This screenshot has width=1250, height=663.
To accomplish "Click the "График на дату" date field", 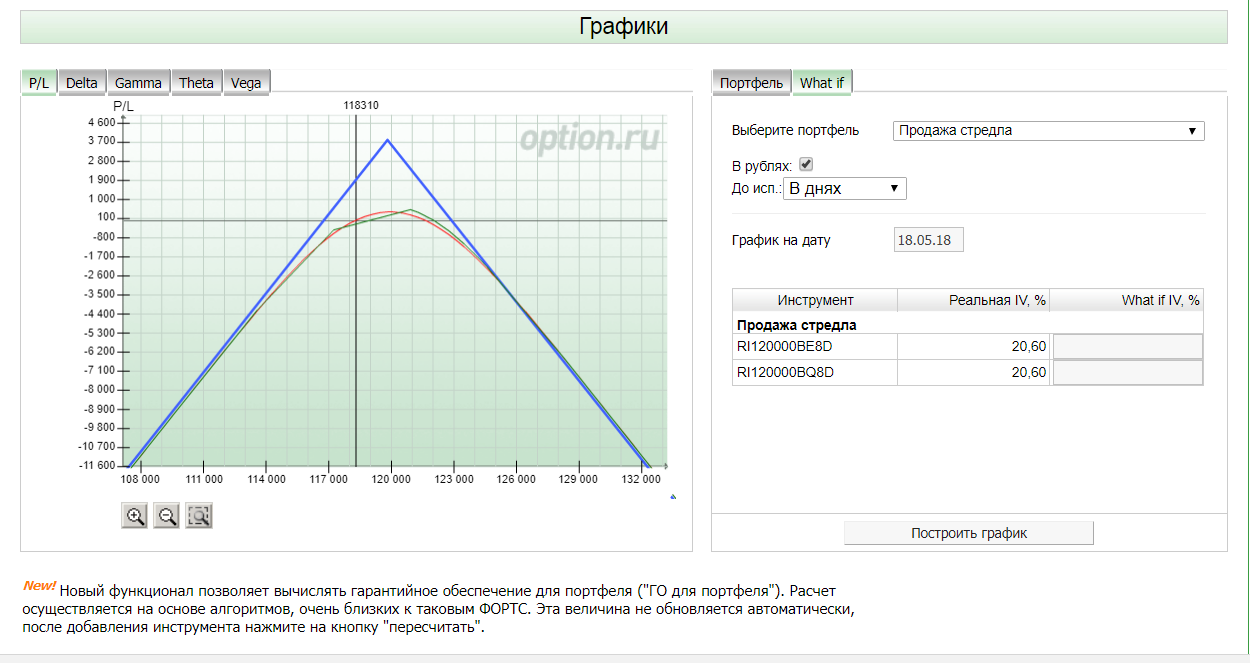I will (x=928, y=240).
